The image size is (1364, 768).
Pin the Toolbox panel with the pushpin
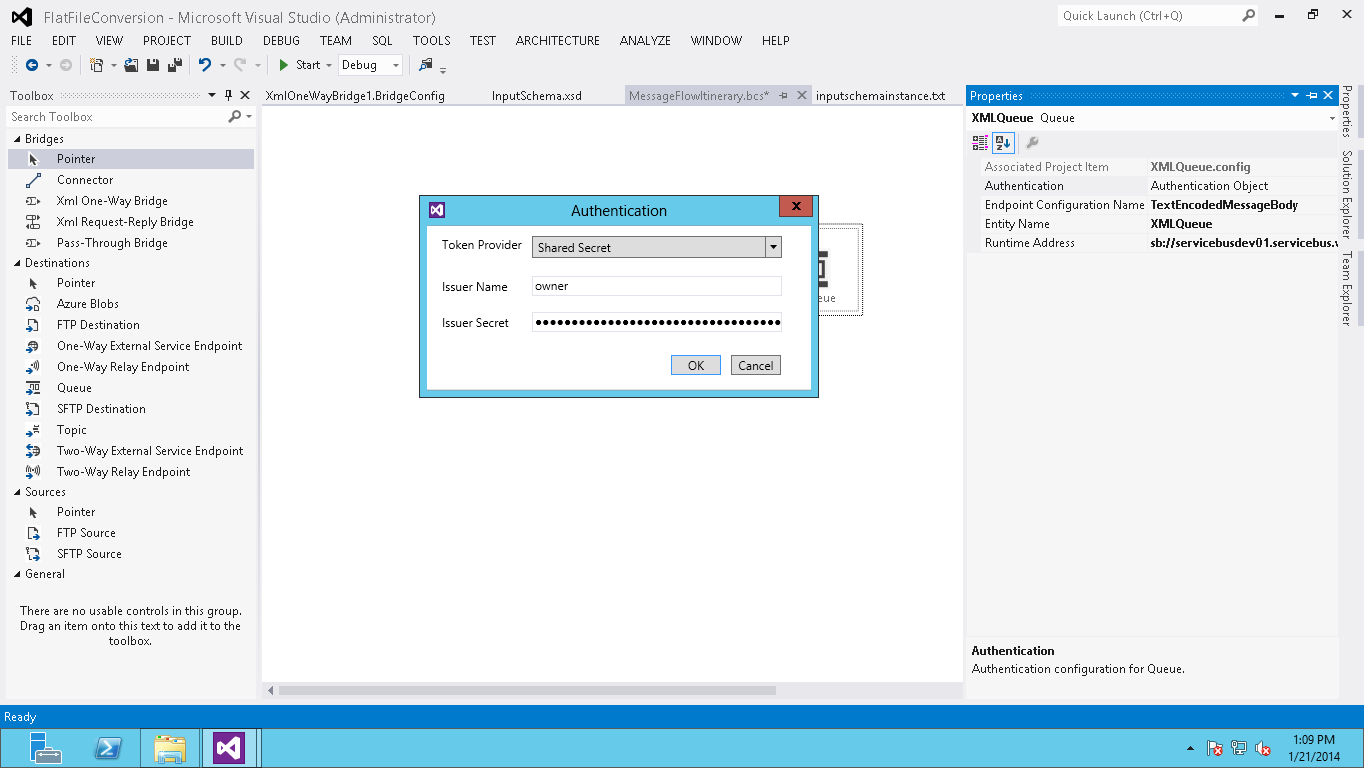click(228, 96)
